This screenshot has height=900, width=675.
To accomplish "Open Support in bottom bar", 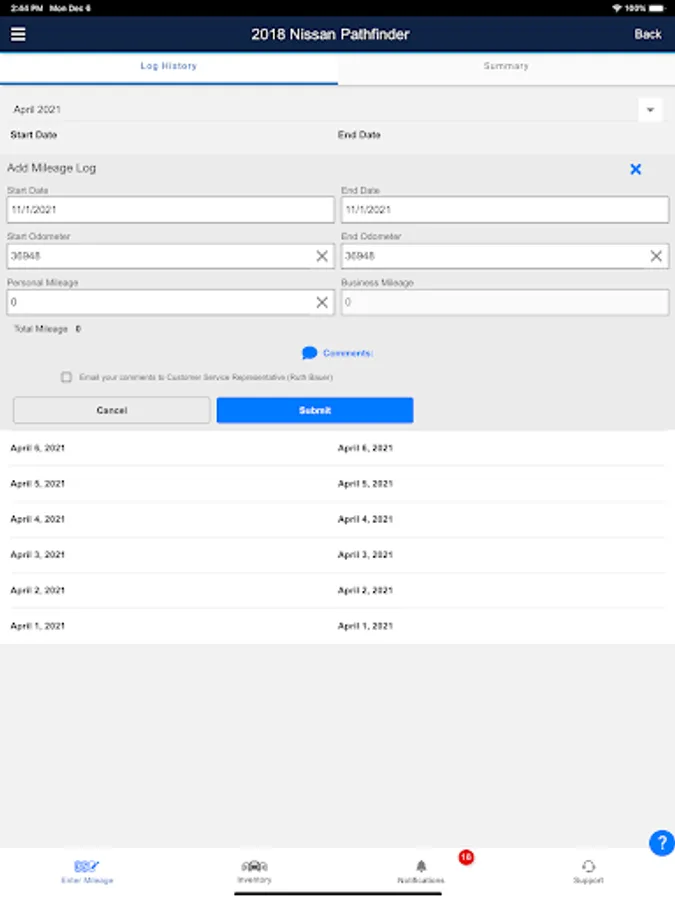I will [x=588, y=871].
